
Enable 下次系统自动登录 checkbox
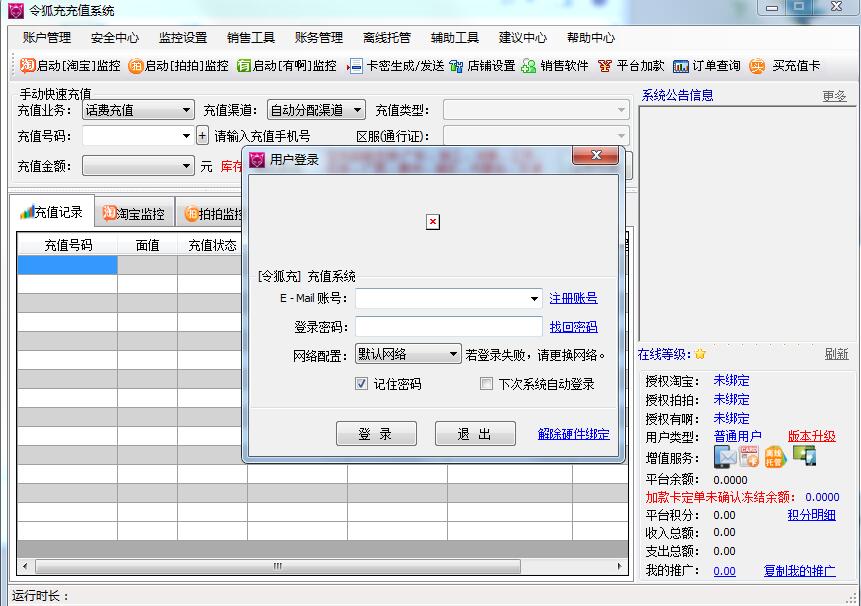[x=486, y=384]
